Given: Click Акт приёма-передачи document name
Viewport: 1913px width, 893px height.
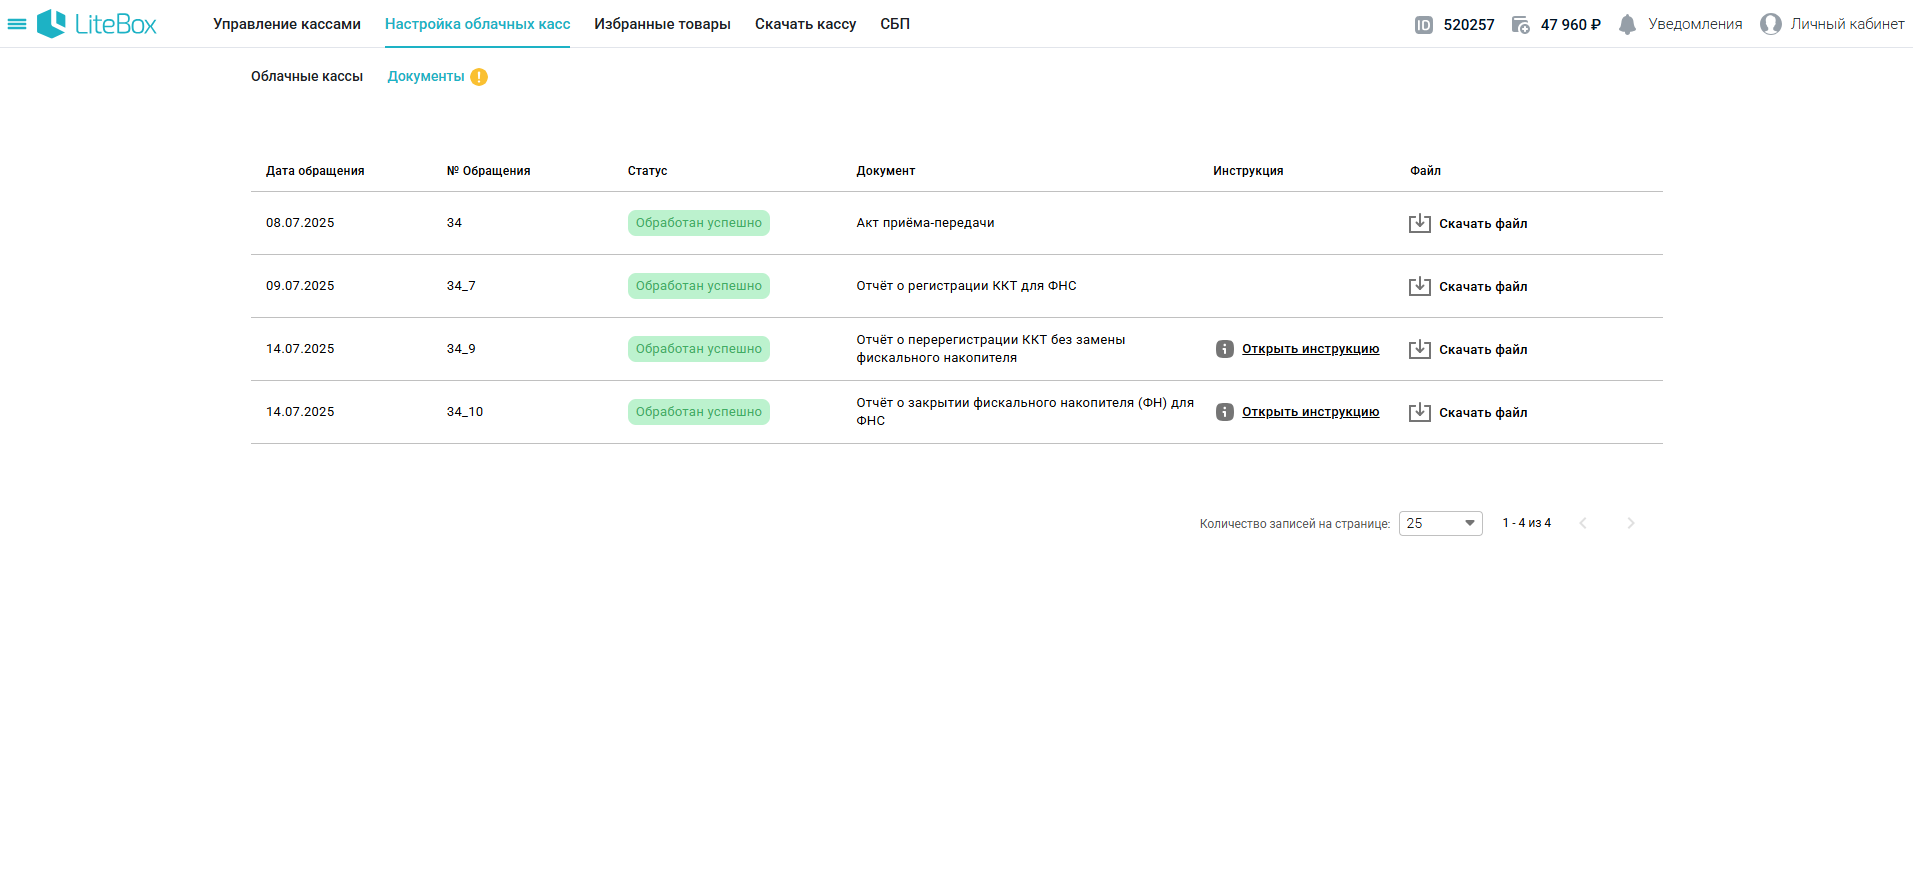Looking at the screenshot, I should coord(925,223).
